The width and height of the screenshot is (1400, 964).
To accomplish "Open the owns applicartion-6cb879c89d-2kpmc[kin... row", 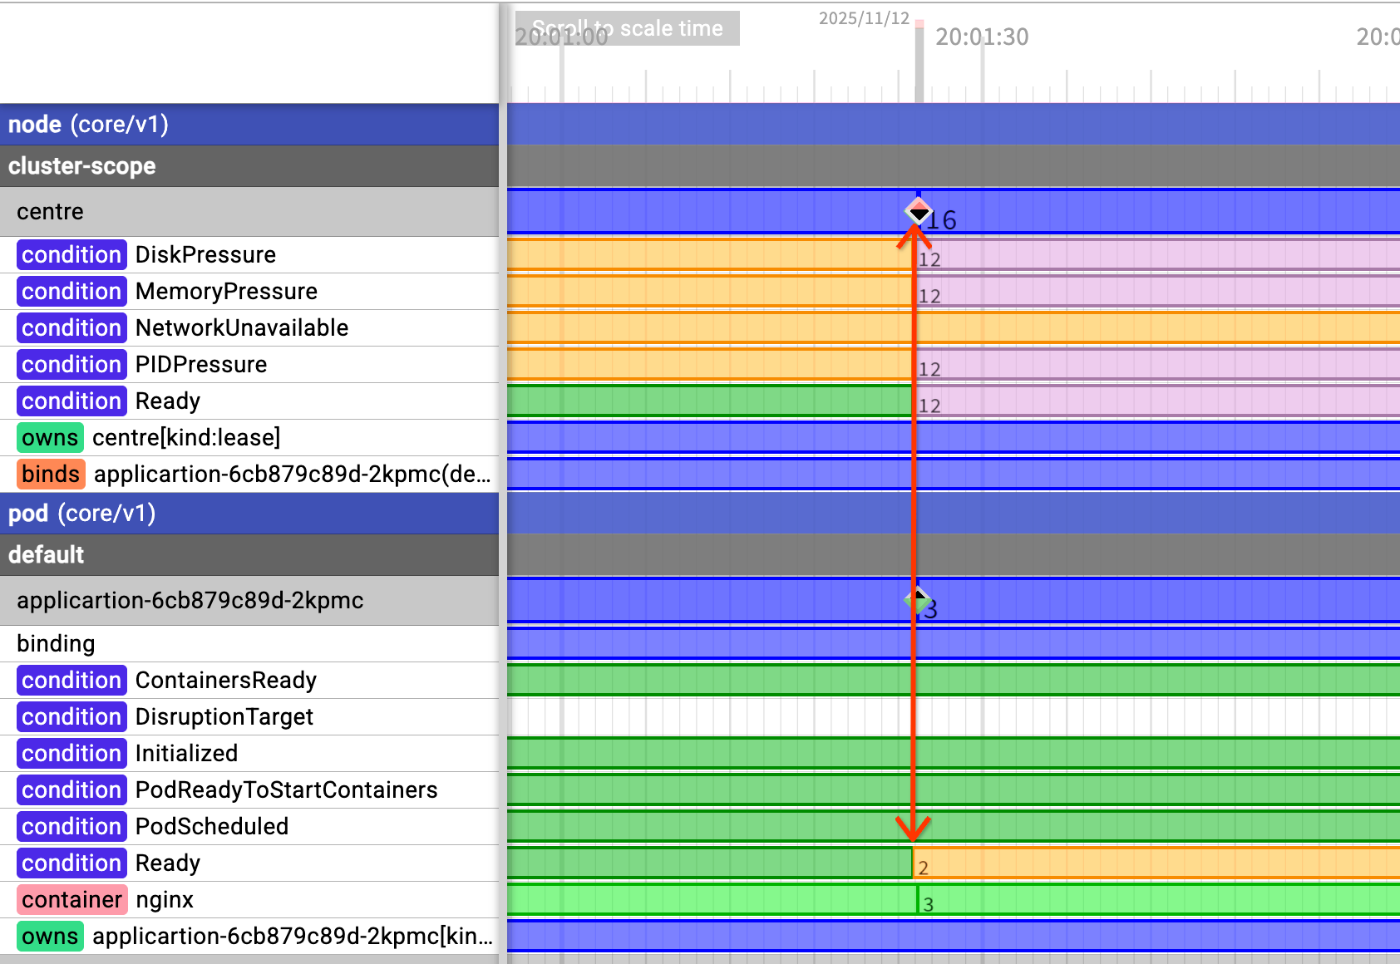I will tap(249, 937).
